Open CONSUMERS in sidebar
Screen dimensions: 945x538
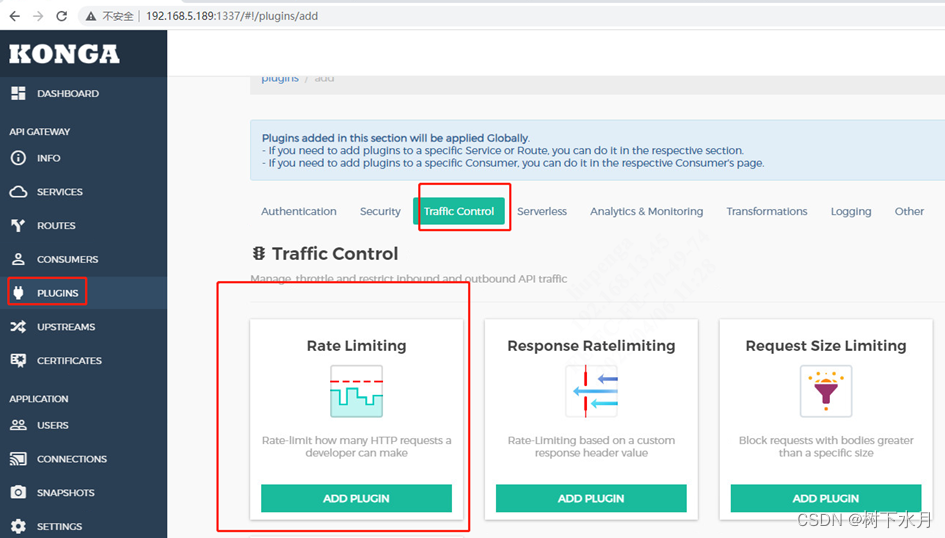click(68, 259)
